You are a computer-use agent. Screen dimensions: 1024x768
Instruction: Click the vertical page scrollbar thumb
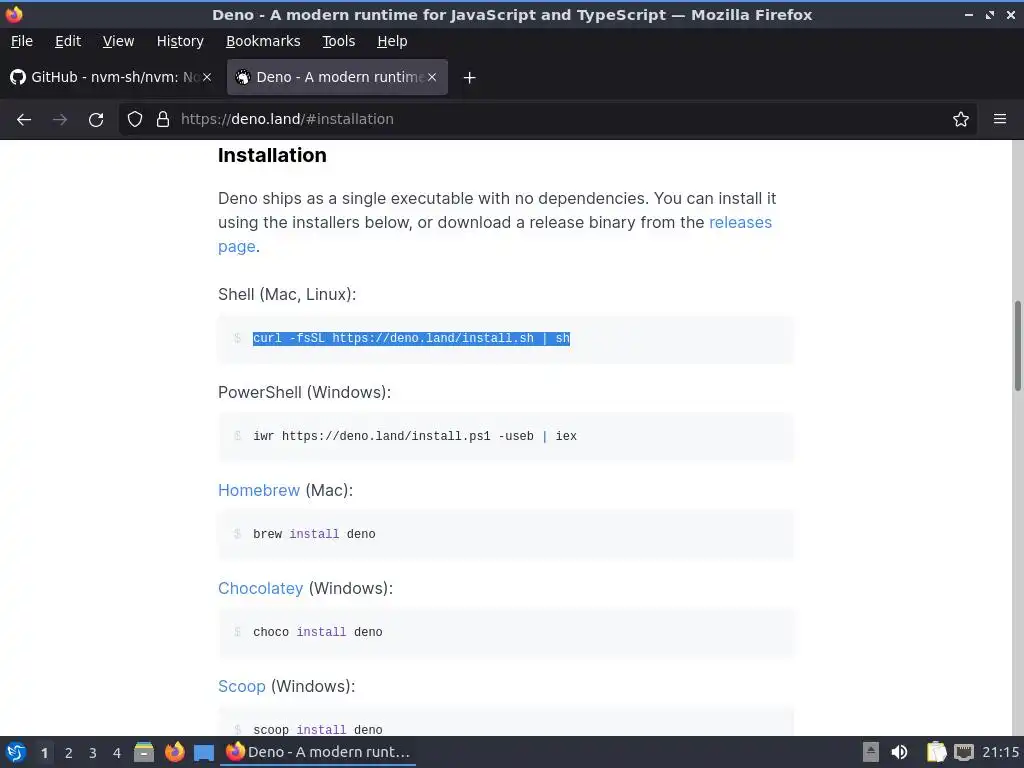click(1017, 346)
